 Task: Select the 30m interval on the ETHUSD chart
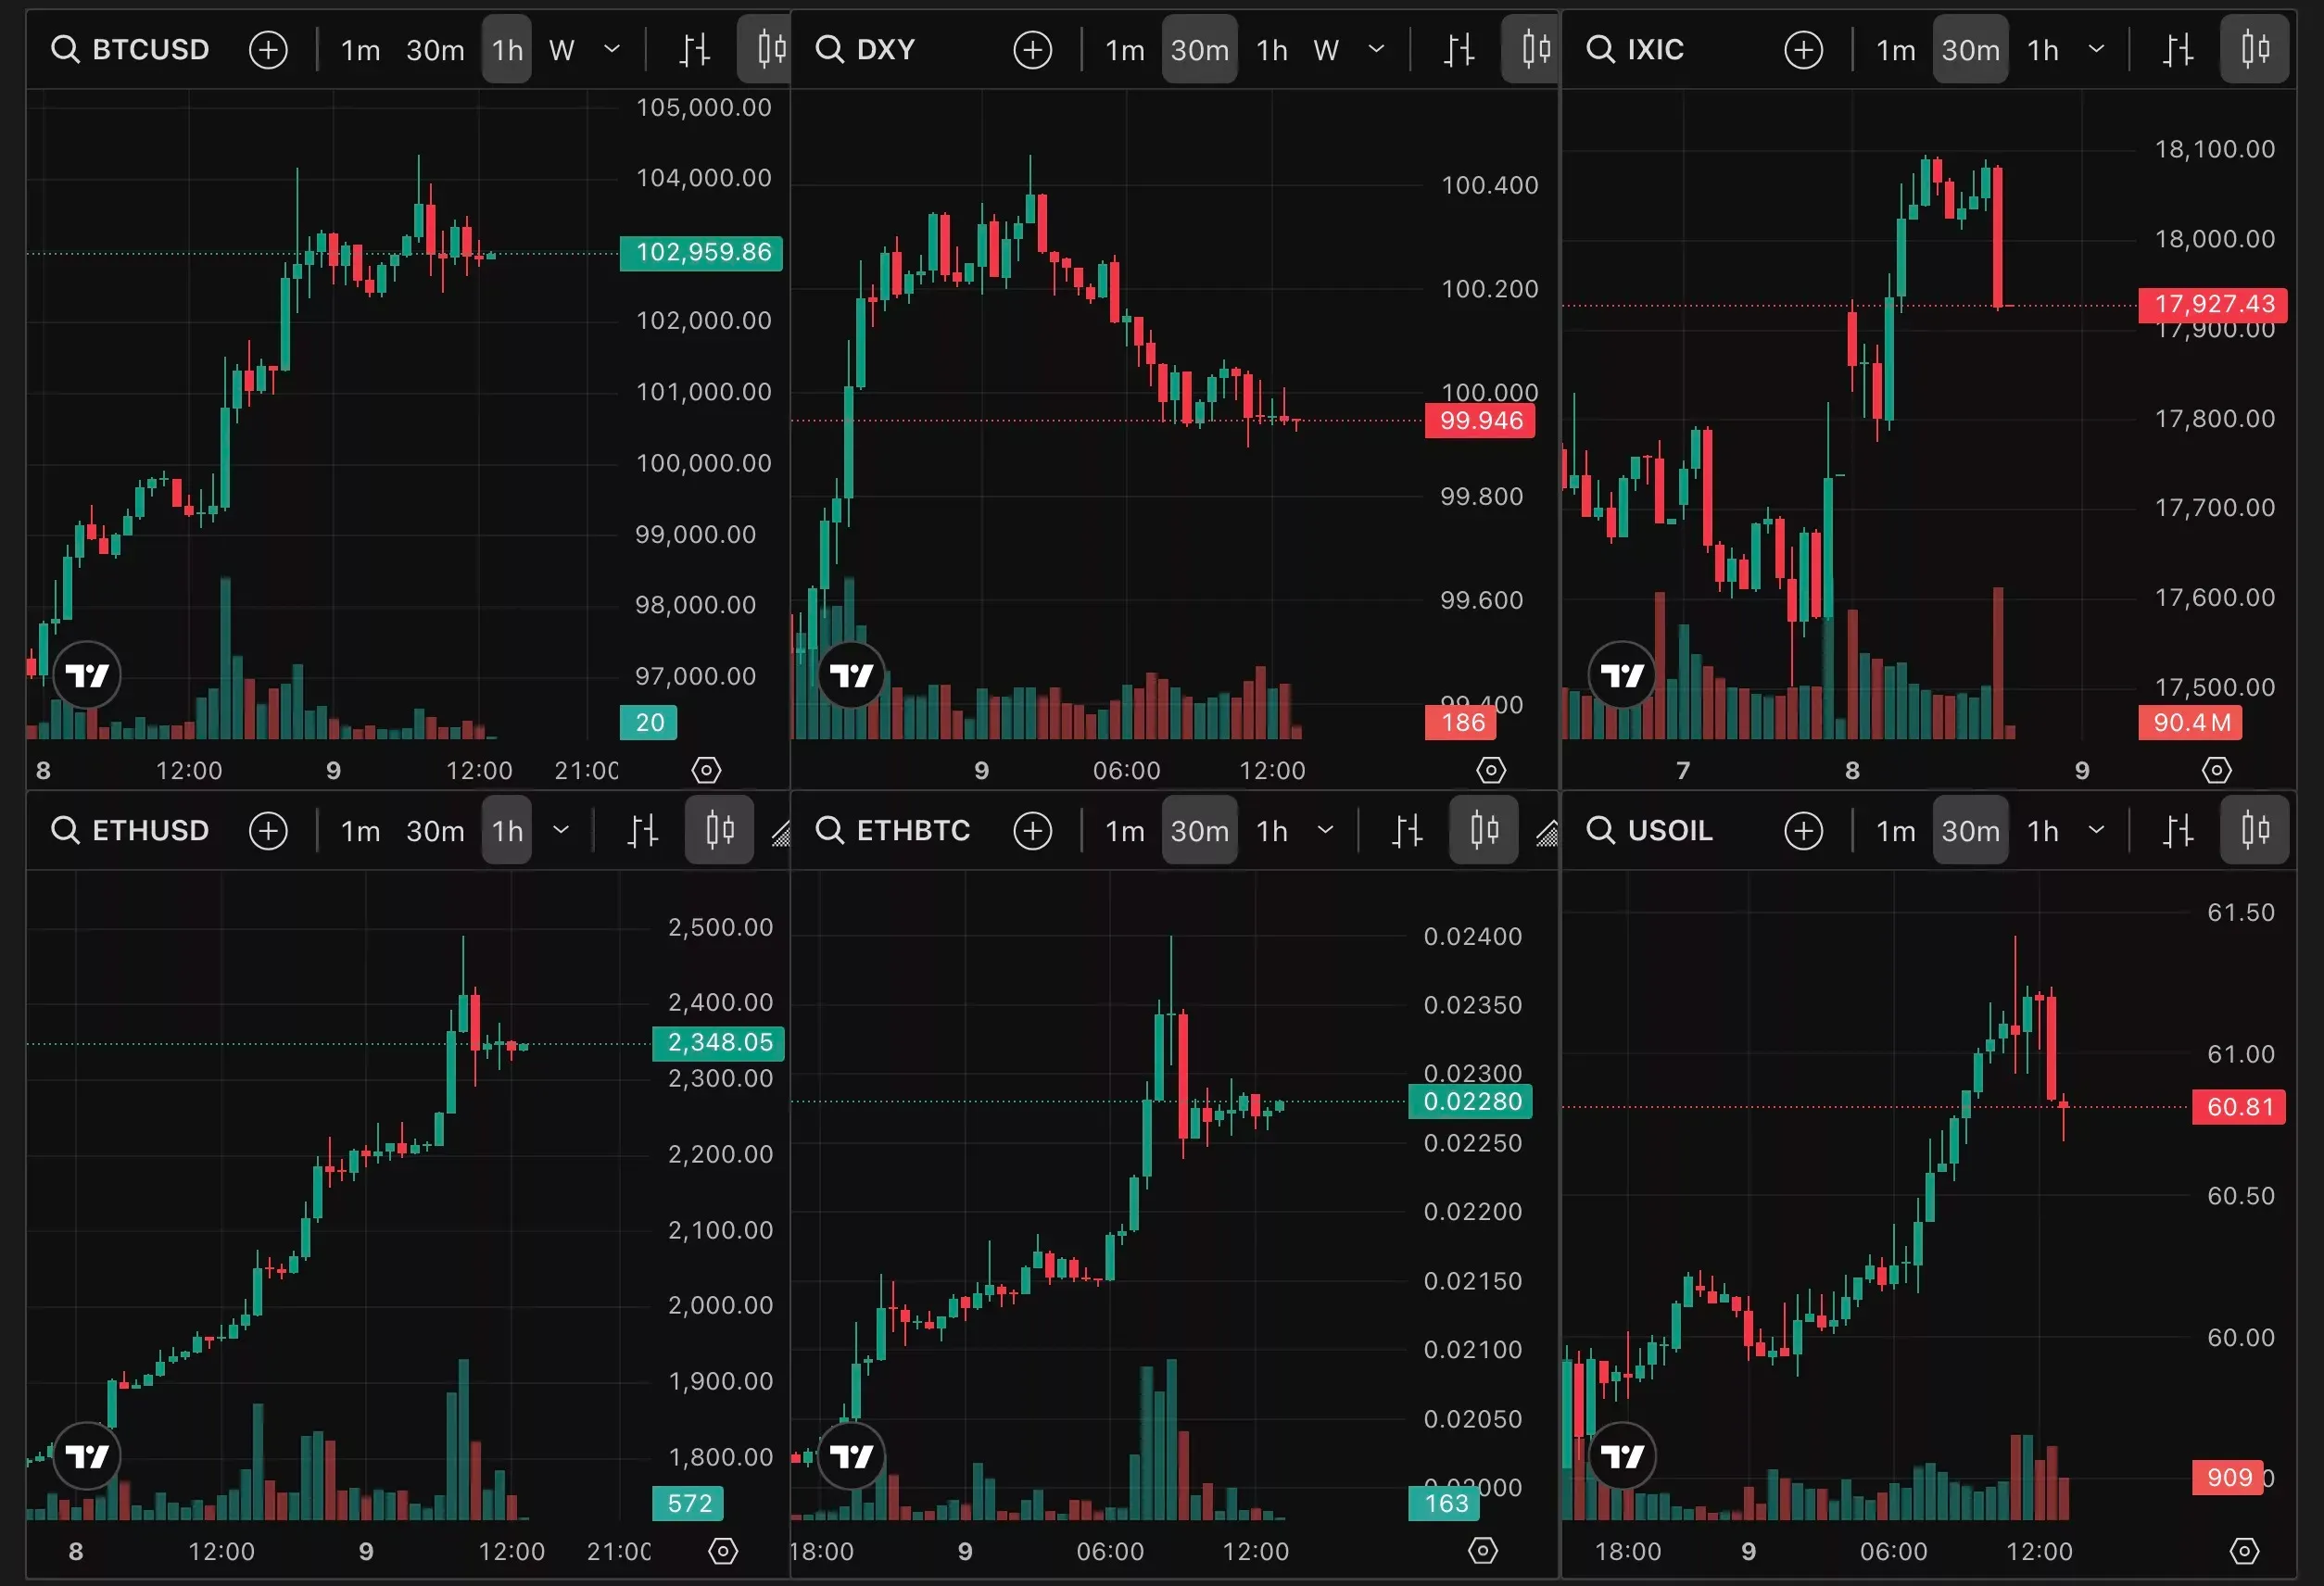[x=435, y=830]
